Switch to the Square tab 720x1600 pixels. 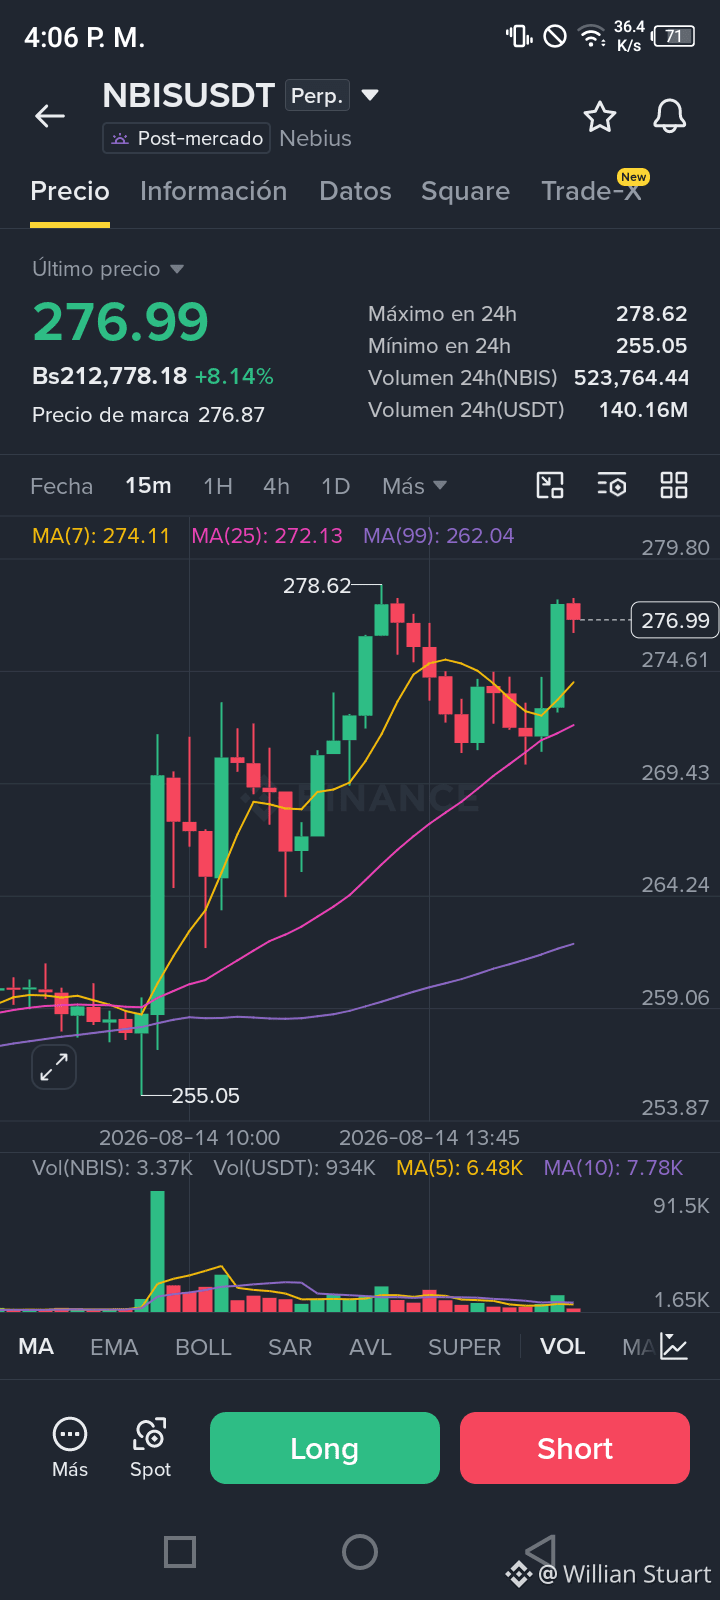coord(465,191)
